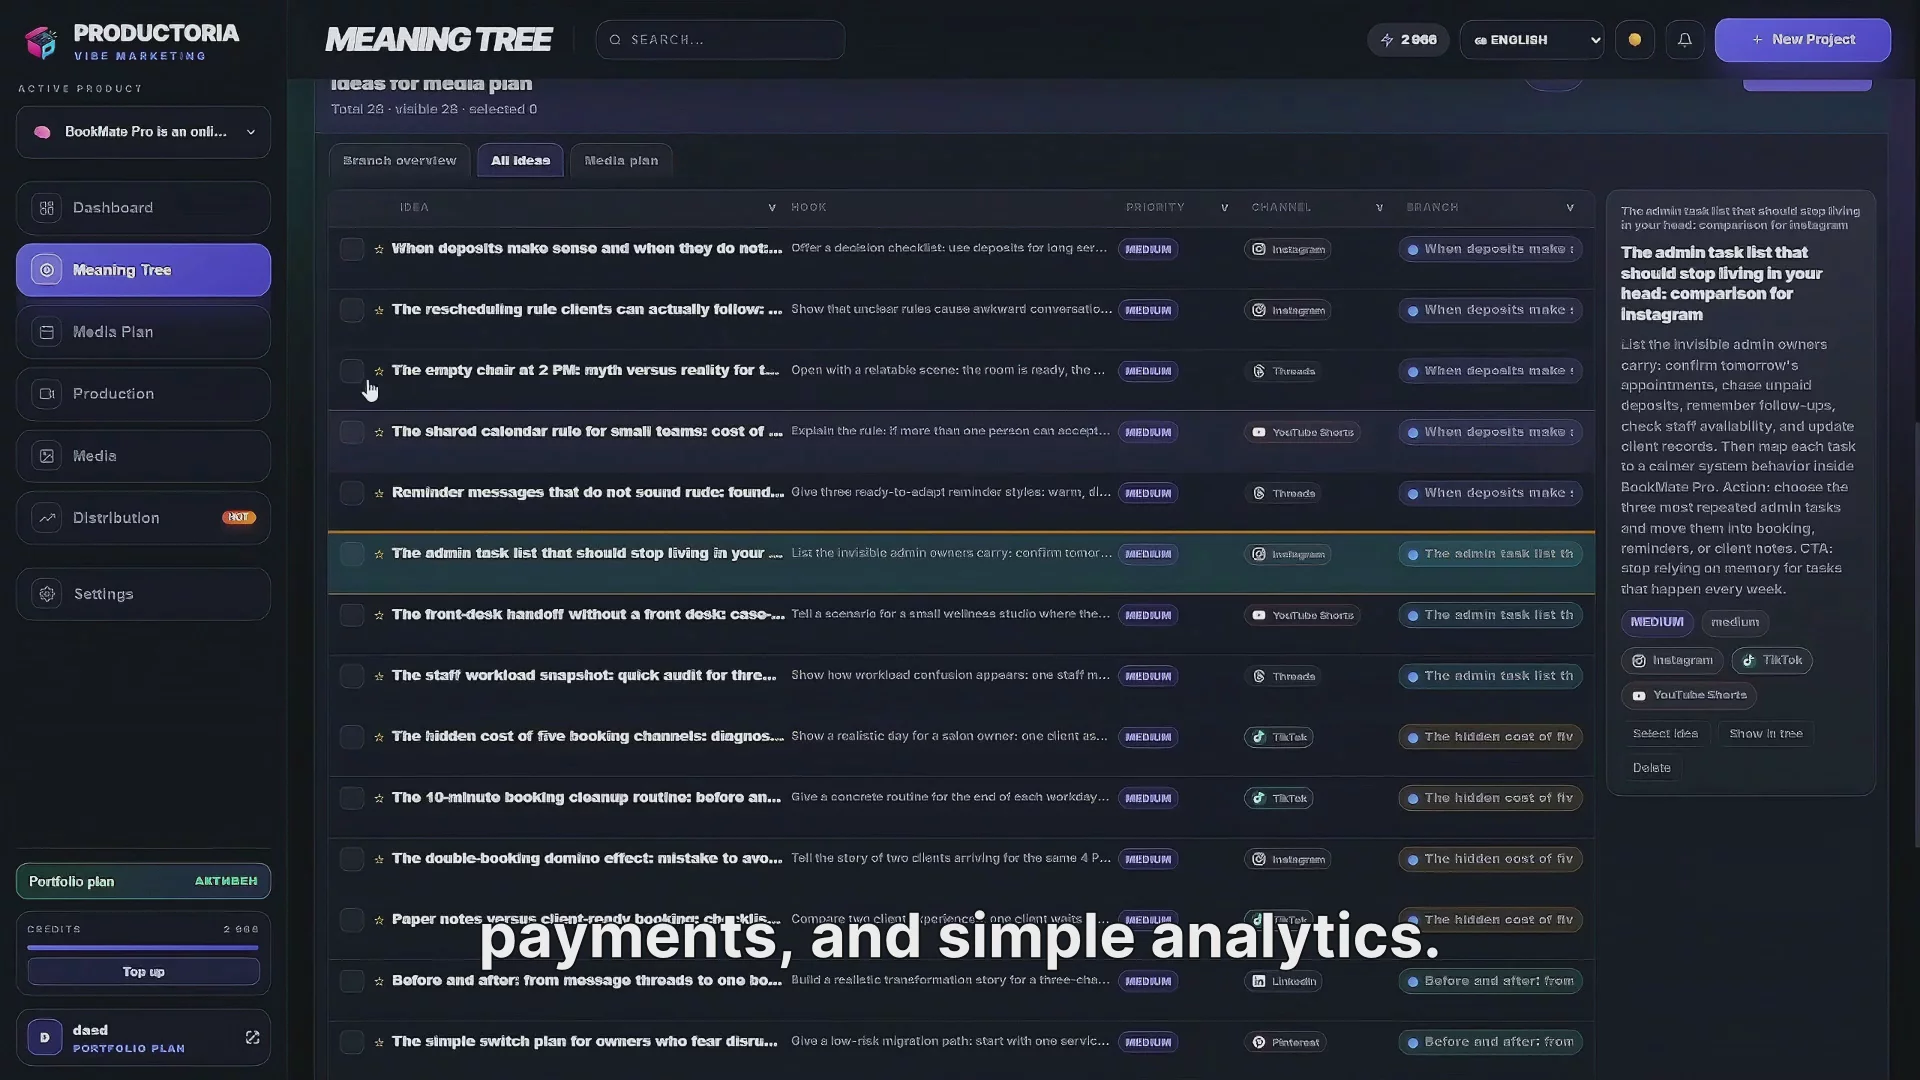Click the Productoria cube logo
Image resolution: width=1920 pixels, height=1080 pixels.
pyautogui.click(x=41, y=42)
